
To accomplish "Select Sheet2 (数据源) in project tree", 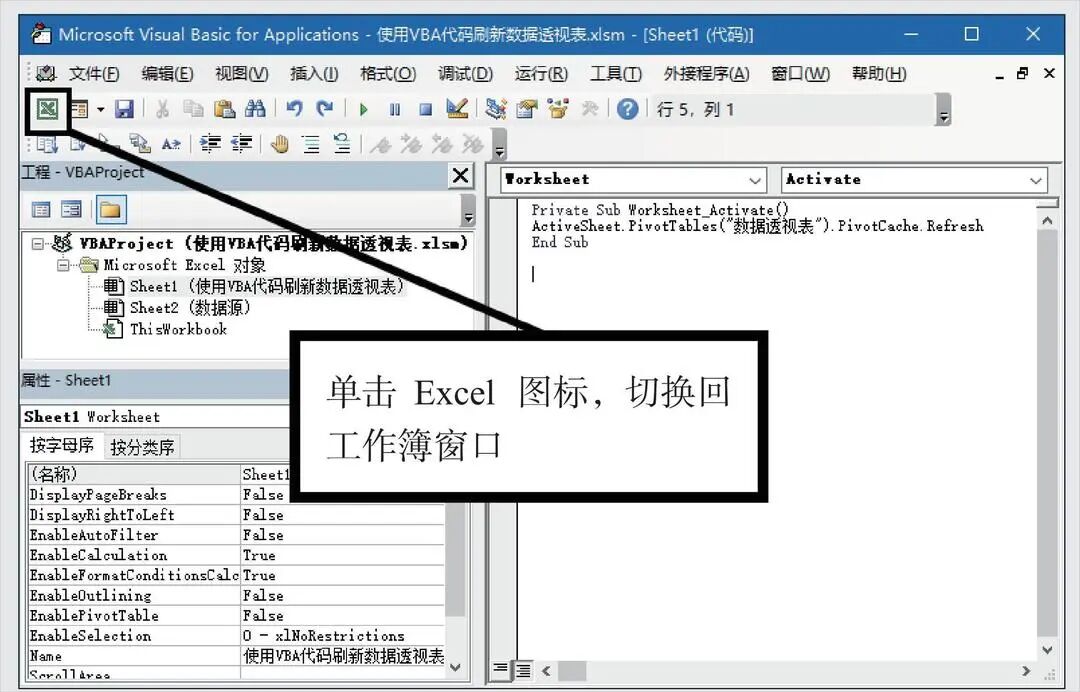I will 189,308.
